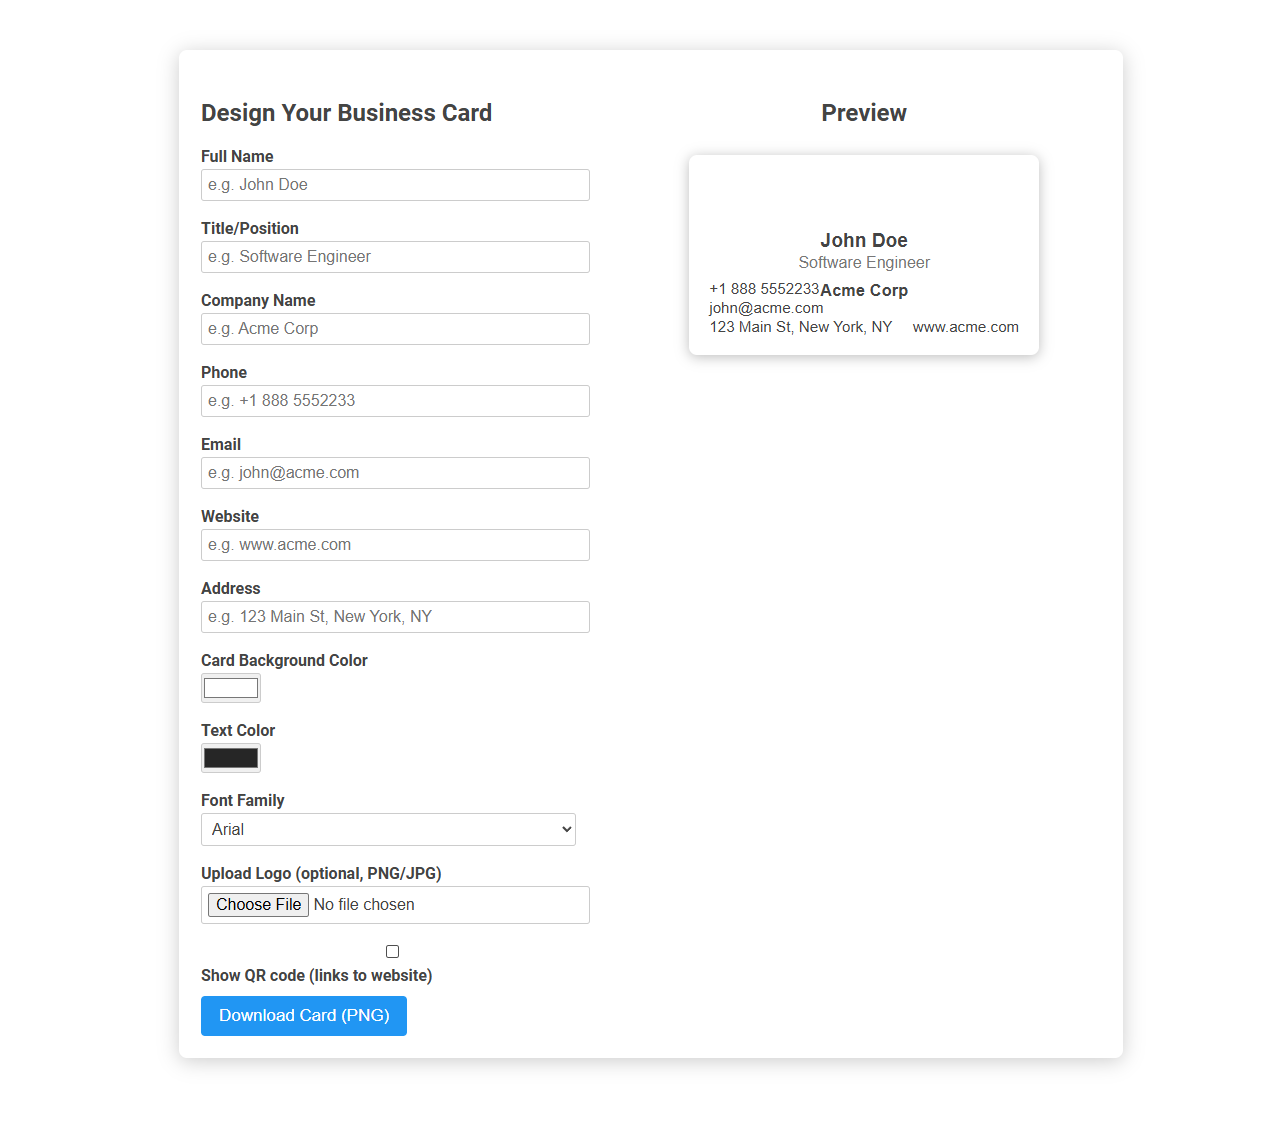Enable the Show QR code checkbox
The height and width of the screenshot is (1138, 1270).
point(392,951)
